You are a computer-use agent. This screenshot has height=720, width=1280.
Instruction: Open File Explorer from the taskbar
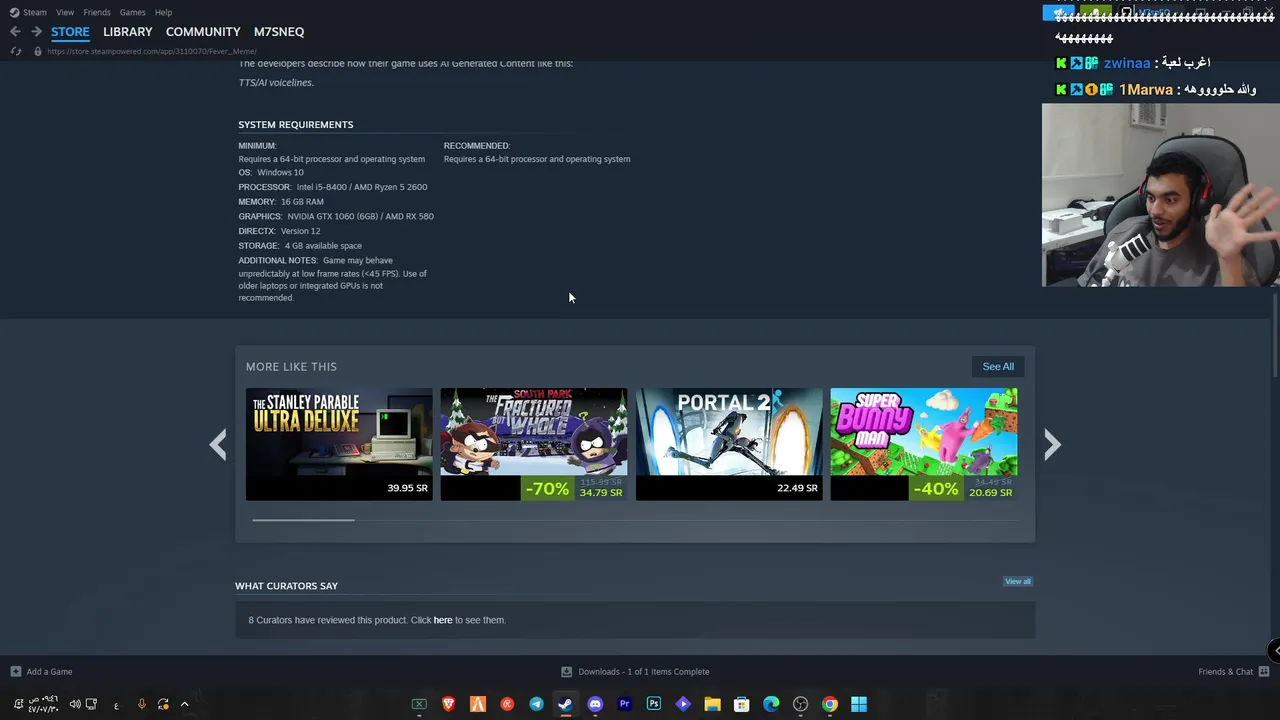click(712, 704)
